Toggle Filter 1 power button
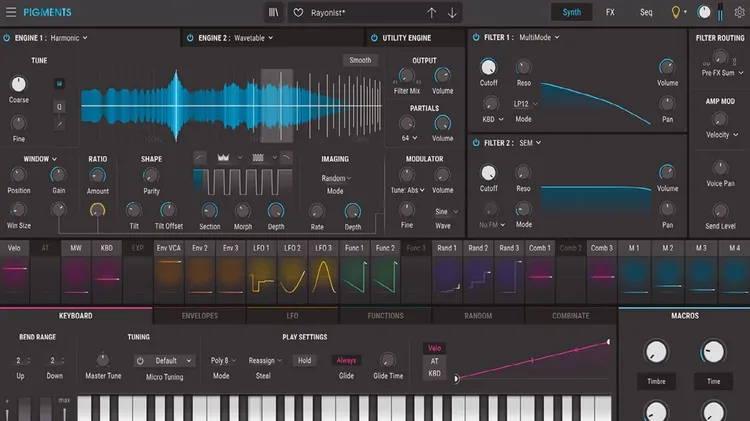The width and height of the screenshot is (750, 421). (476, 37)
